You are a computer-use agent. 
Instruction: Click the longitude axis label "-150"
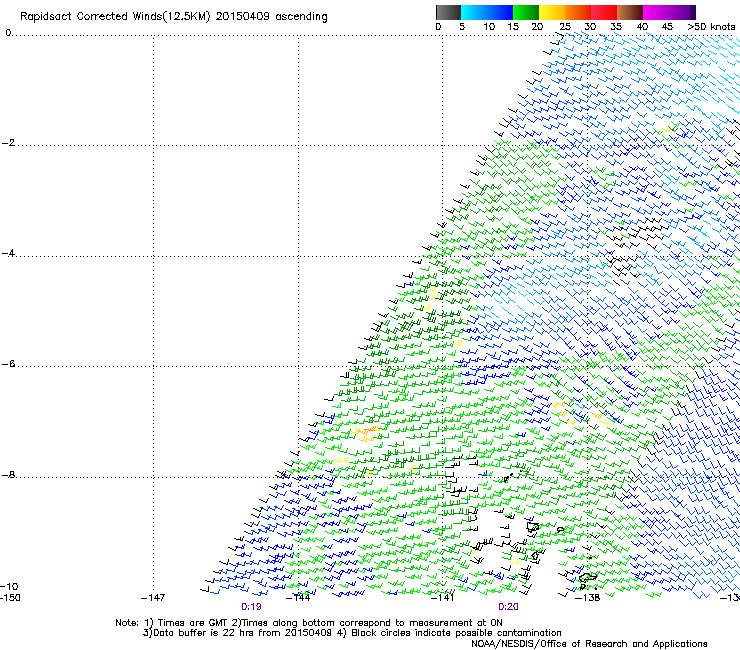(10, 598)
